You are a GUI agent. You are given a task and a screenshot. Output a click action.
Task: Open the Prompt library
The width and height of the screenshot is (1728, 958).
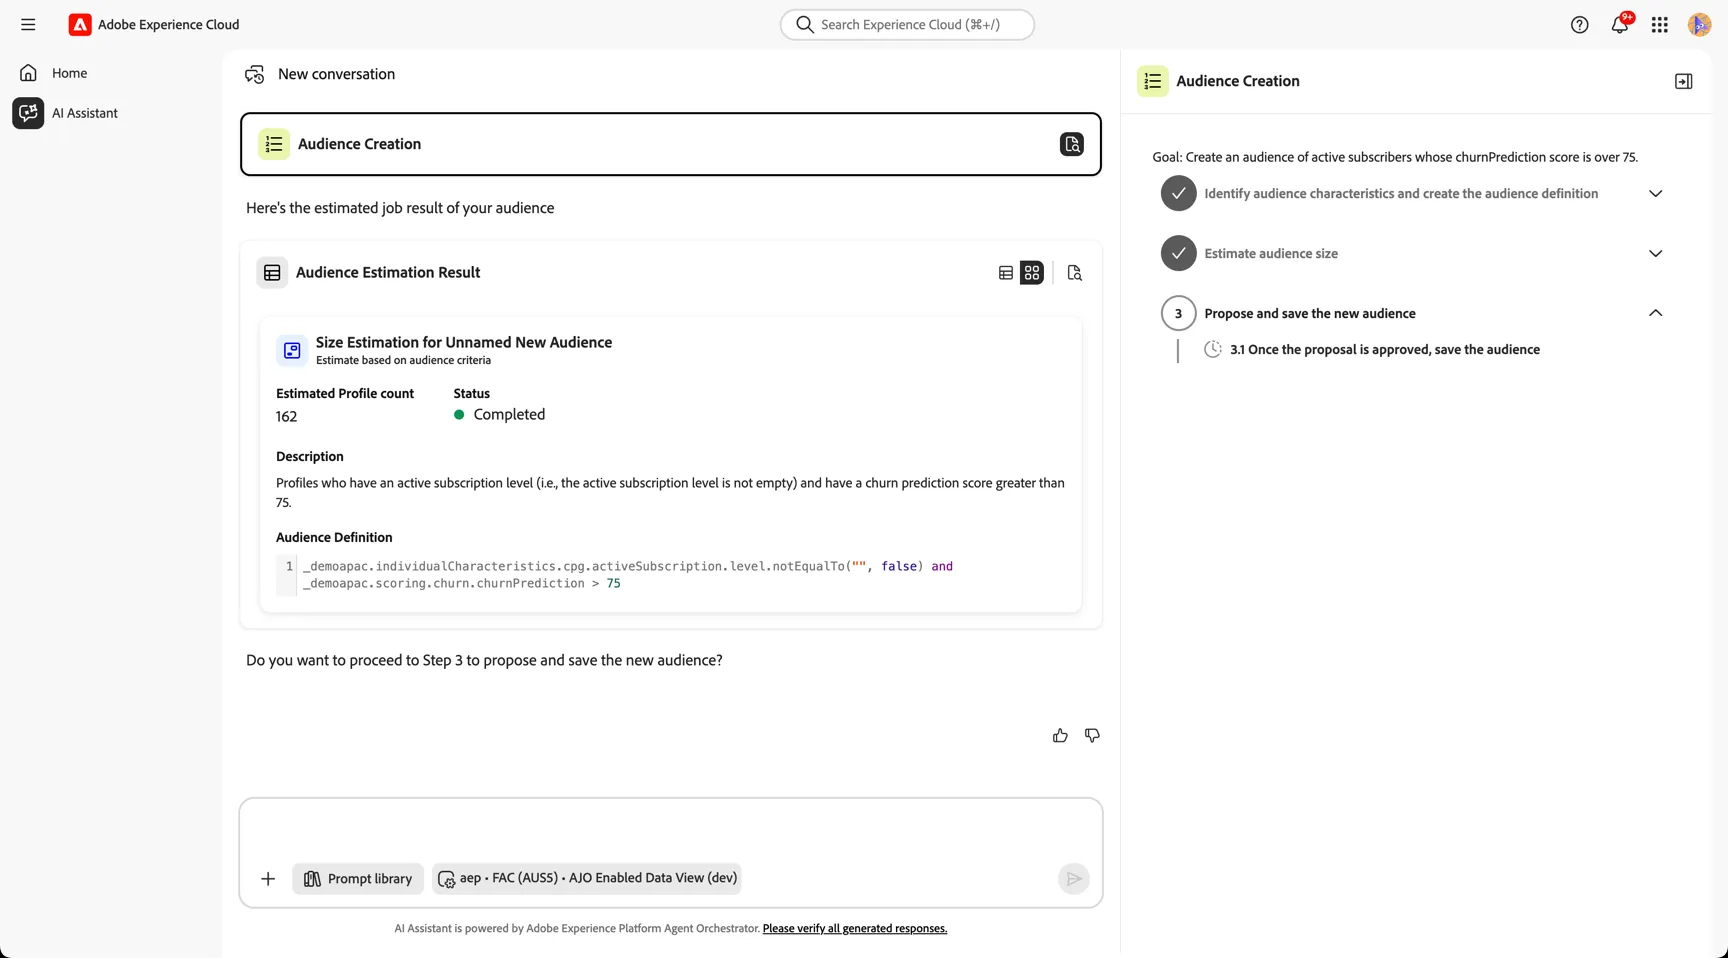pyautogui.click(x=358, y=879)
